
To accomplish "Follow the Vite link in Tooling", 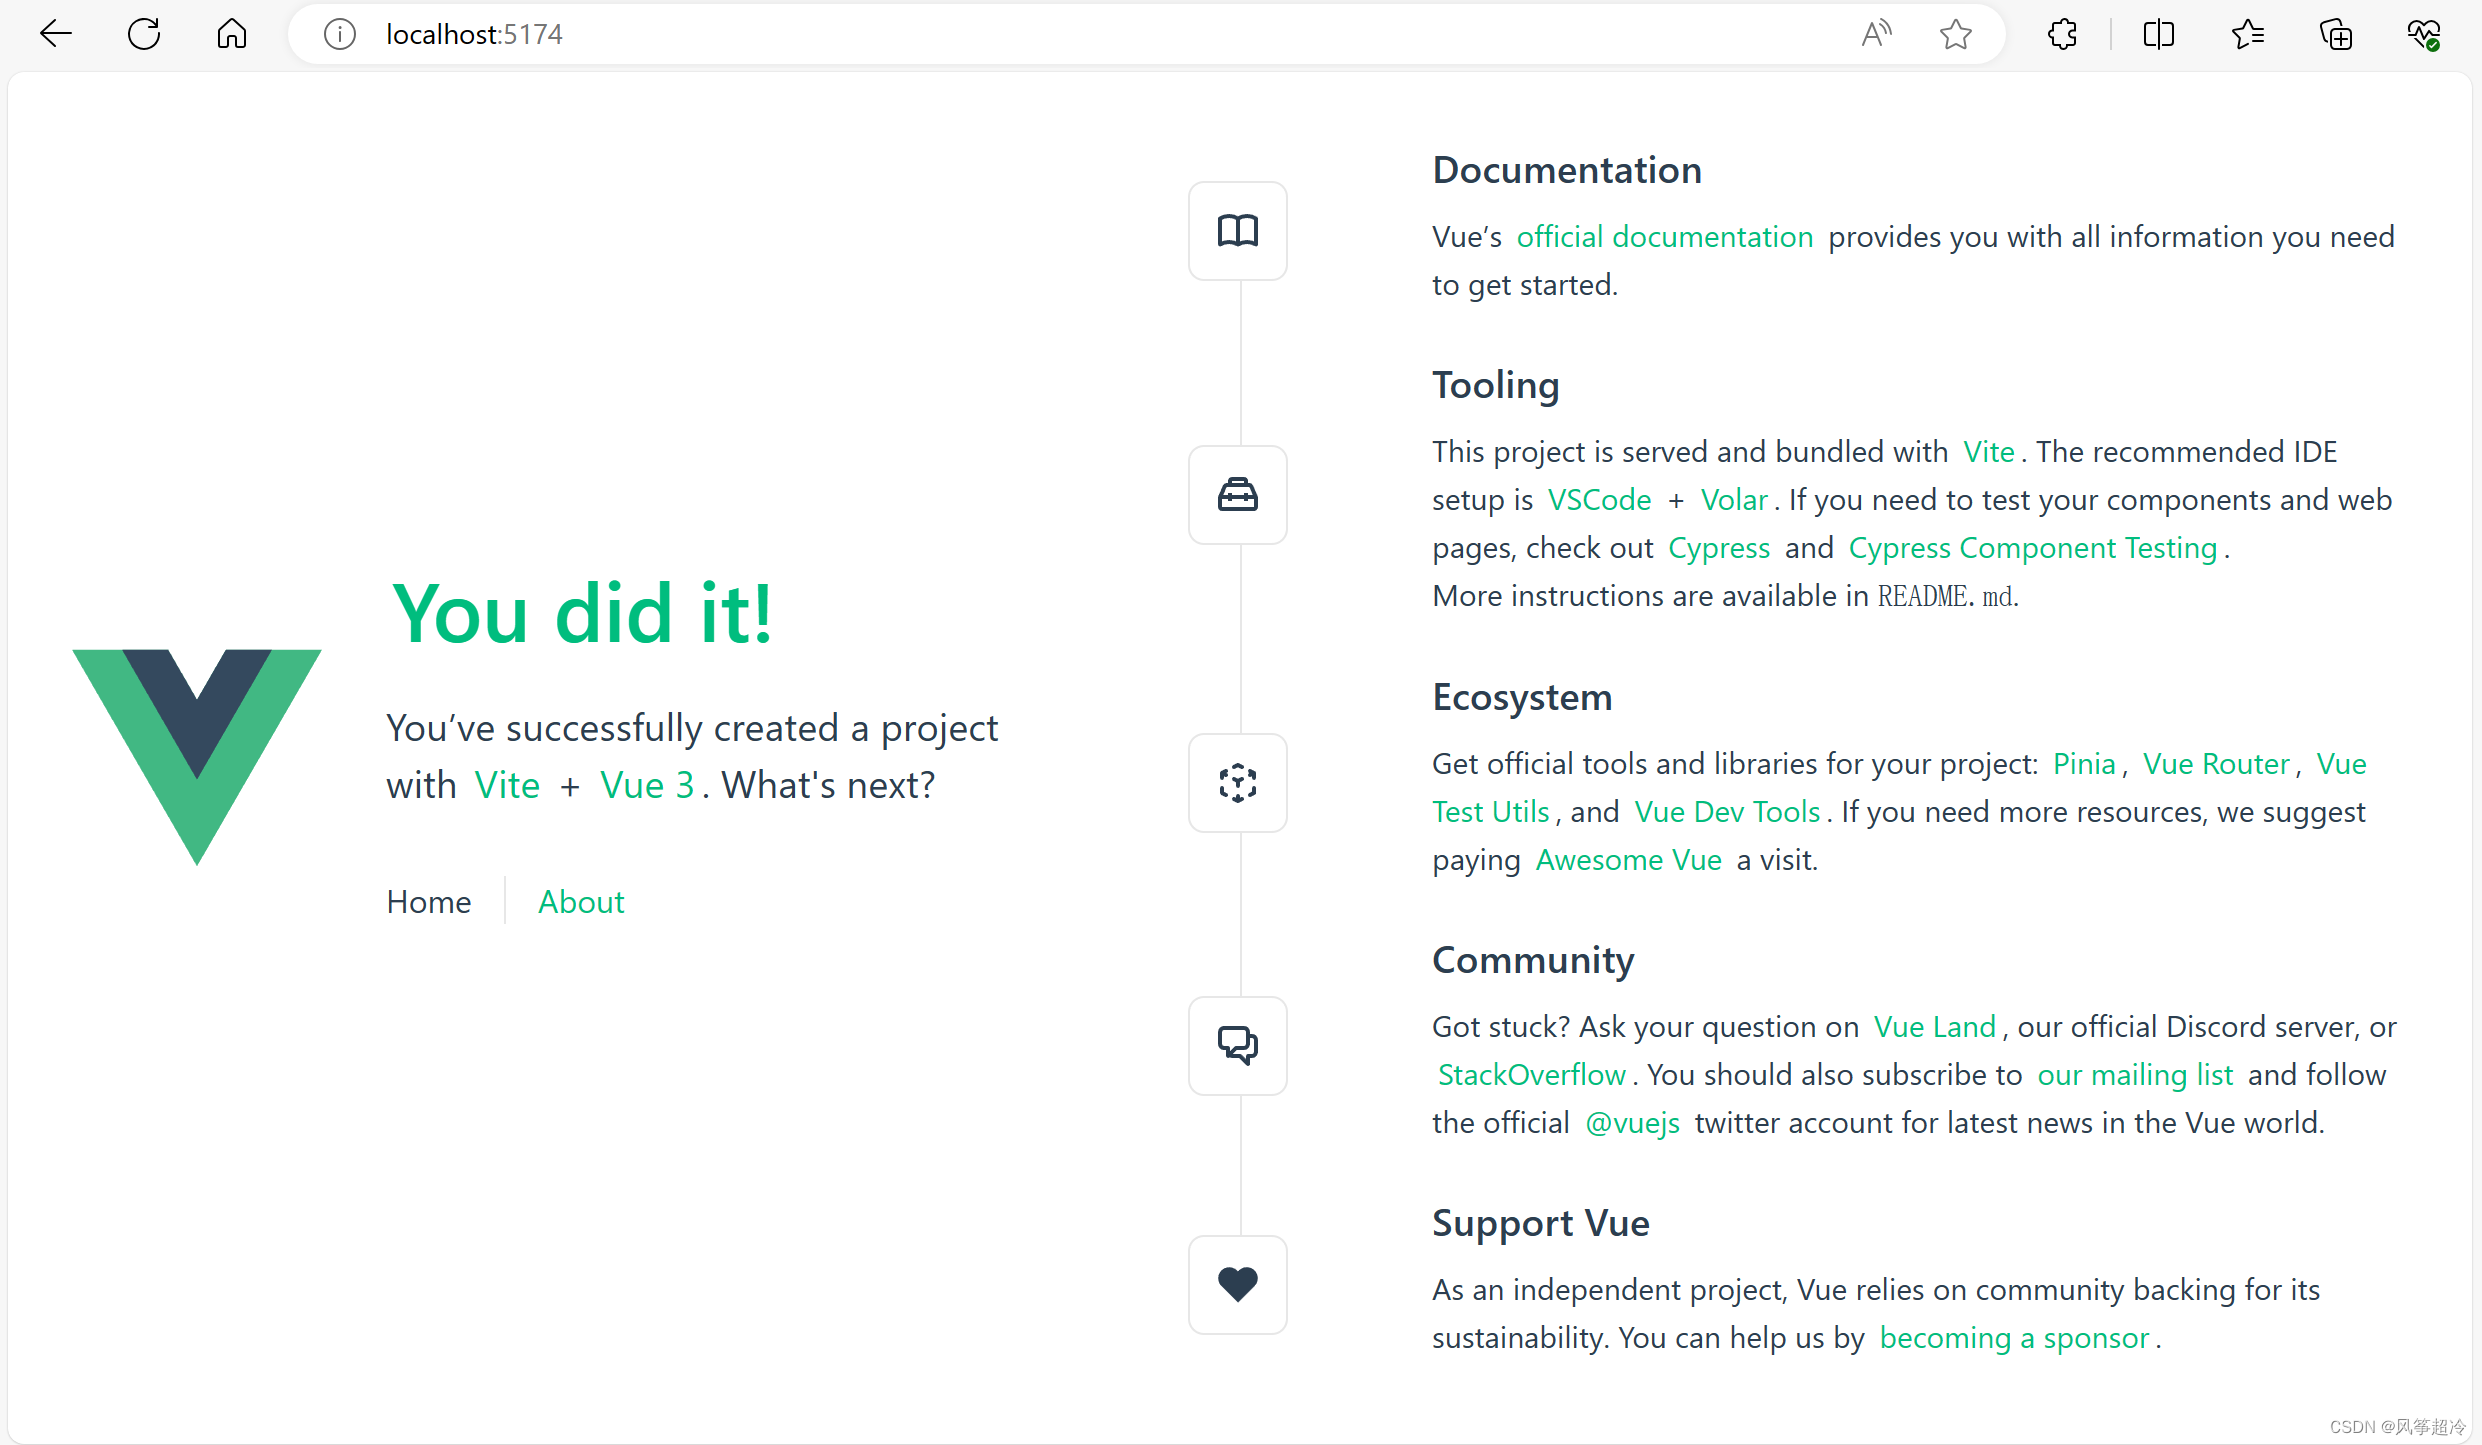I will [x=1989, y=452].
